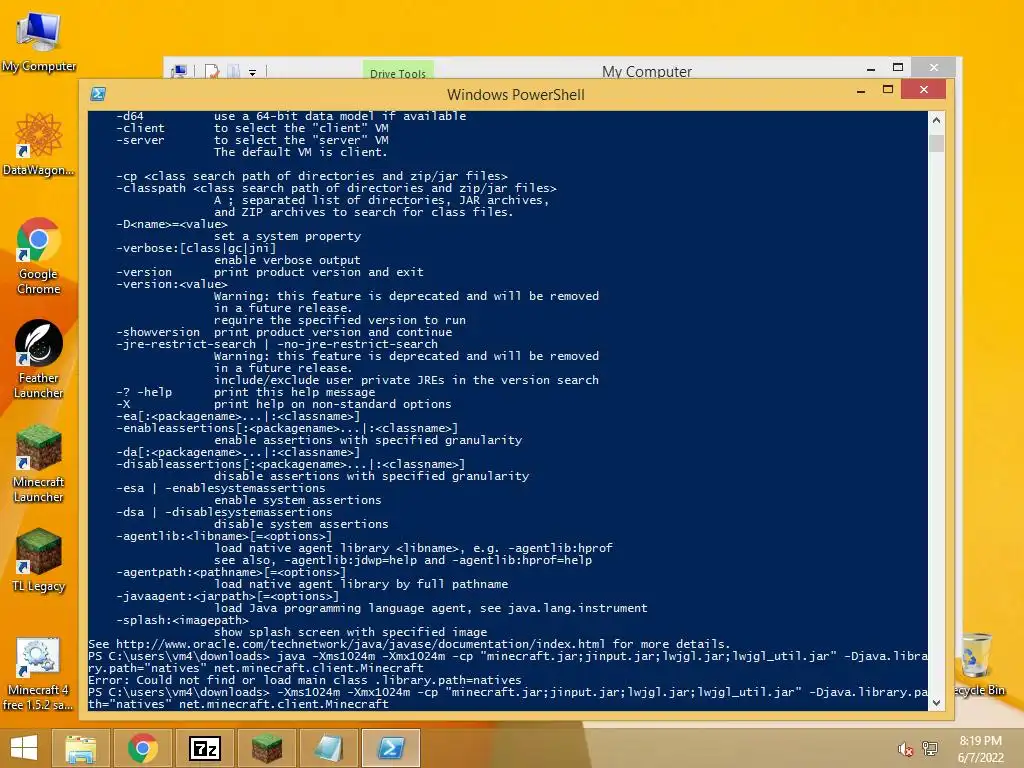Open My Computer desktop icon
The width and height of the screenshot is (1024, 768).
click(x=39, y=40)
